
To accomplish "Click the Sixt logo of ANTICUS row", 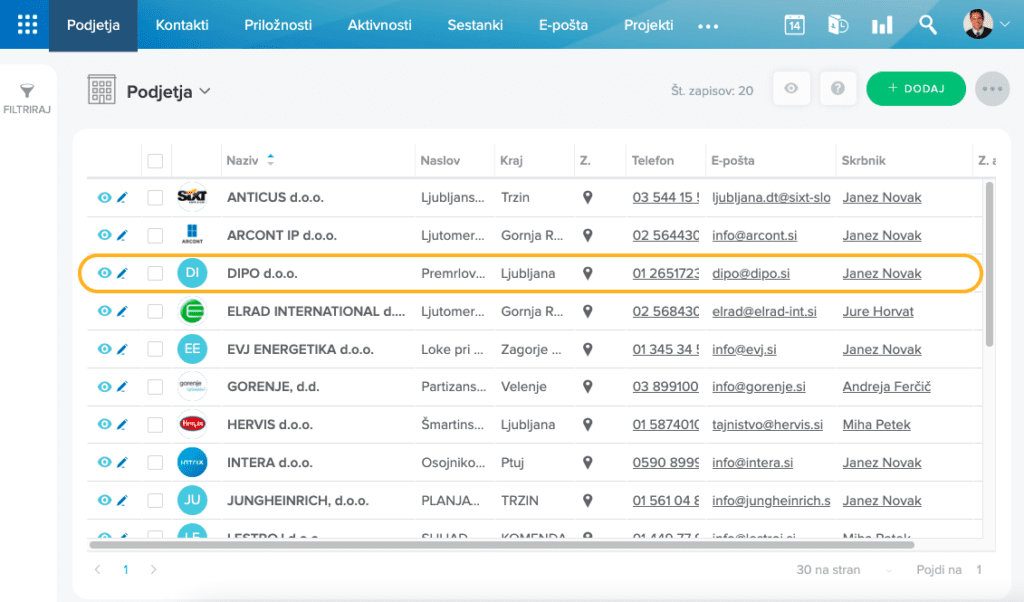I will coord(192,197).
